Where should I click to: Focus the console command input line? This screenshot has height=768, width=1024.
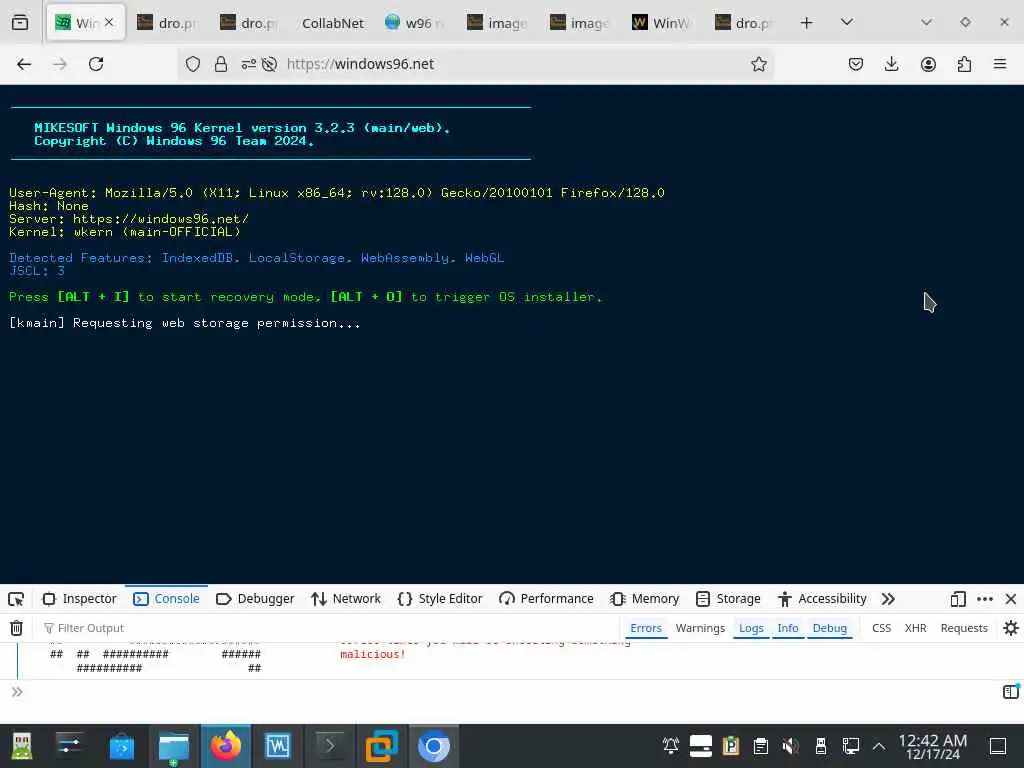(x=509, y=692)
